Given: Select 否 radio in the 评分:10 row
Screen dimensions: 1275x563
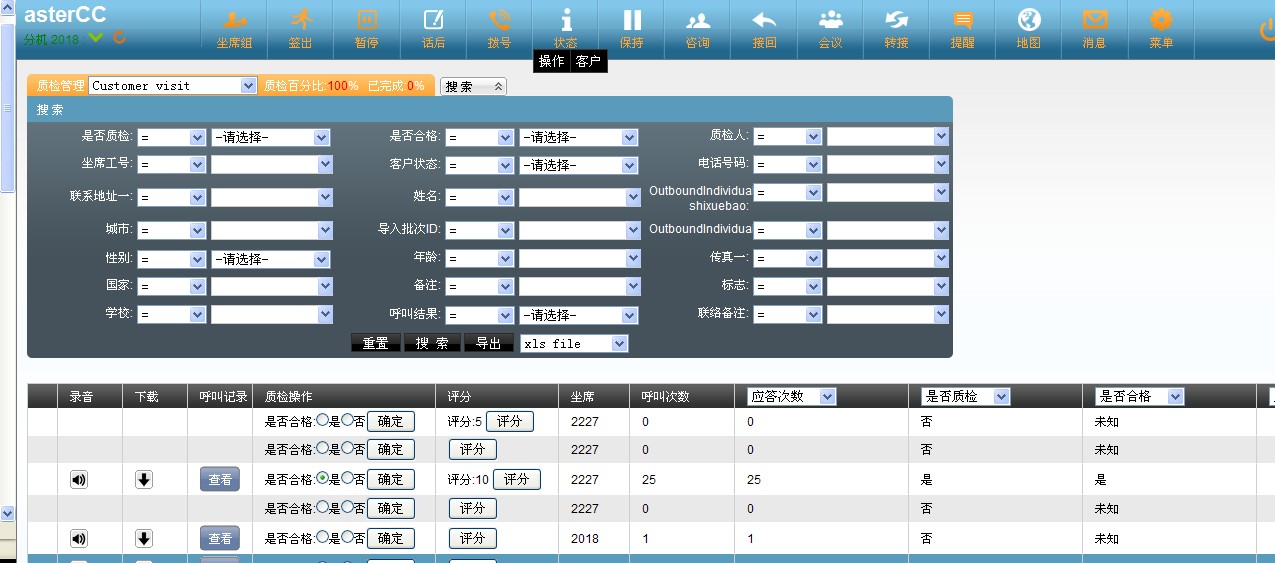Looking at the screenshot, I should click(x=346, y=479).
